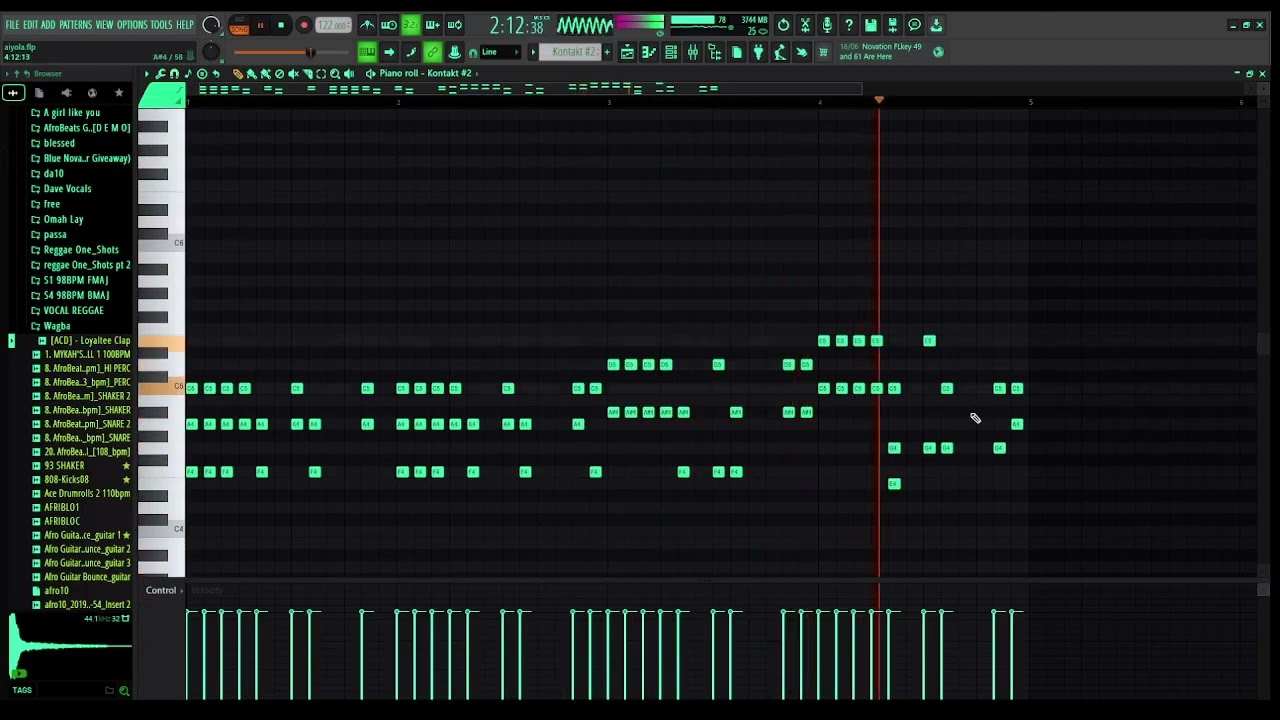
Task: Select the piano roll paint brush tool
Action: pyautogui.click(x=252, y=74)
